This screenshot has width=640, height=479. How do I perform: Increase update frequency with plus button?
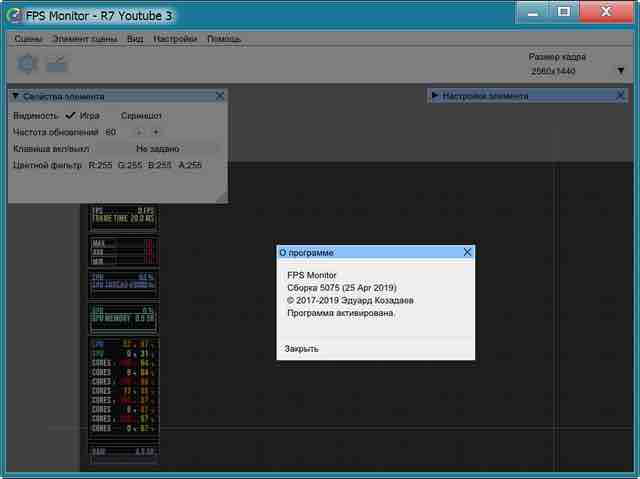(x=156, y=132)
